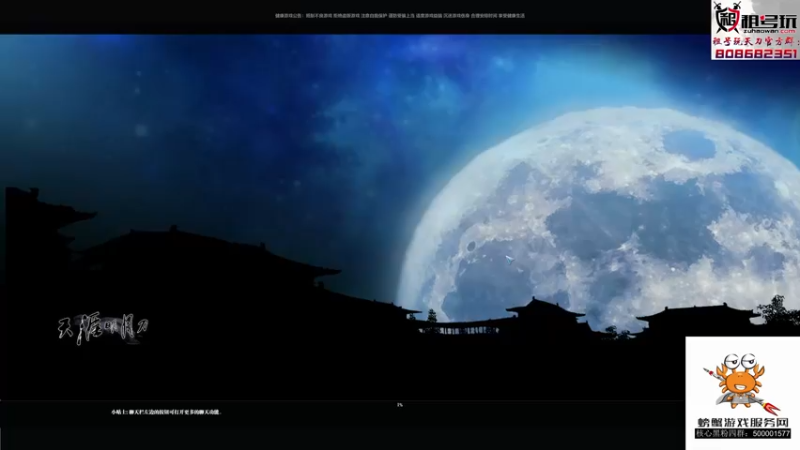This screenshot has width=800, height=450.
Task: Click the health gaming notice text at the top
Action: [400, 16]
